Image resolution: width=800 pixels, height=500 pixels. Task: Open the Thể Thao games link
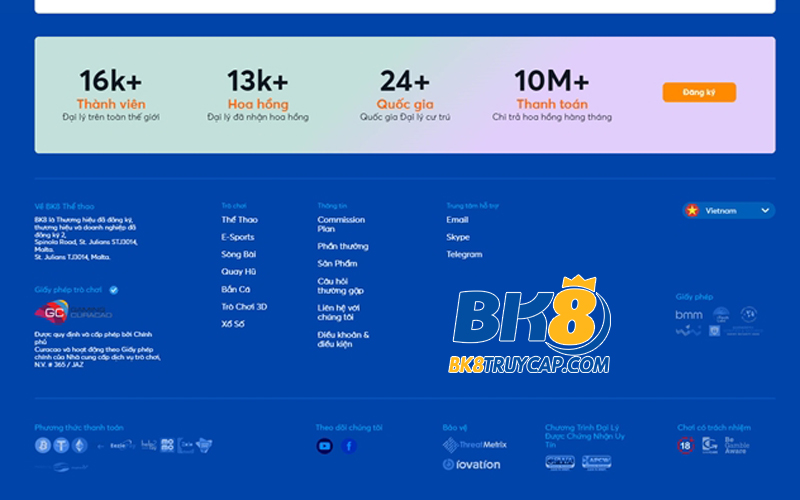(x=239, y=220)
